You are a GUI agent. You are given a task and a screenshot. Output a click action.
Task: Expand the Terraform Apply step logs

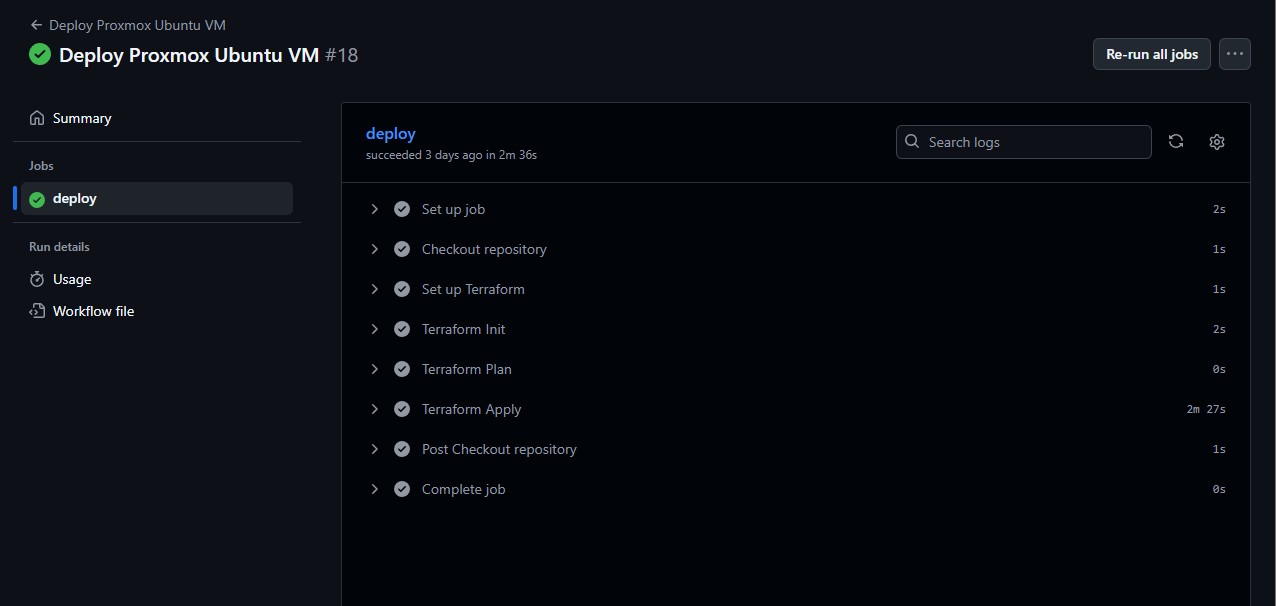coord(375,408)
